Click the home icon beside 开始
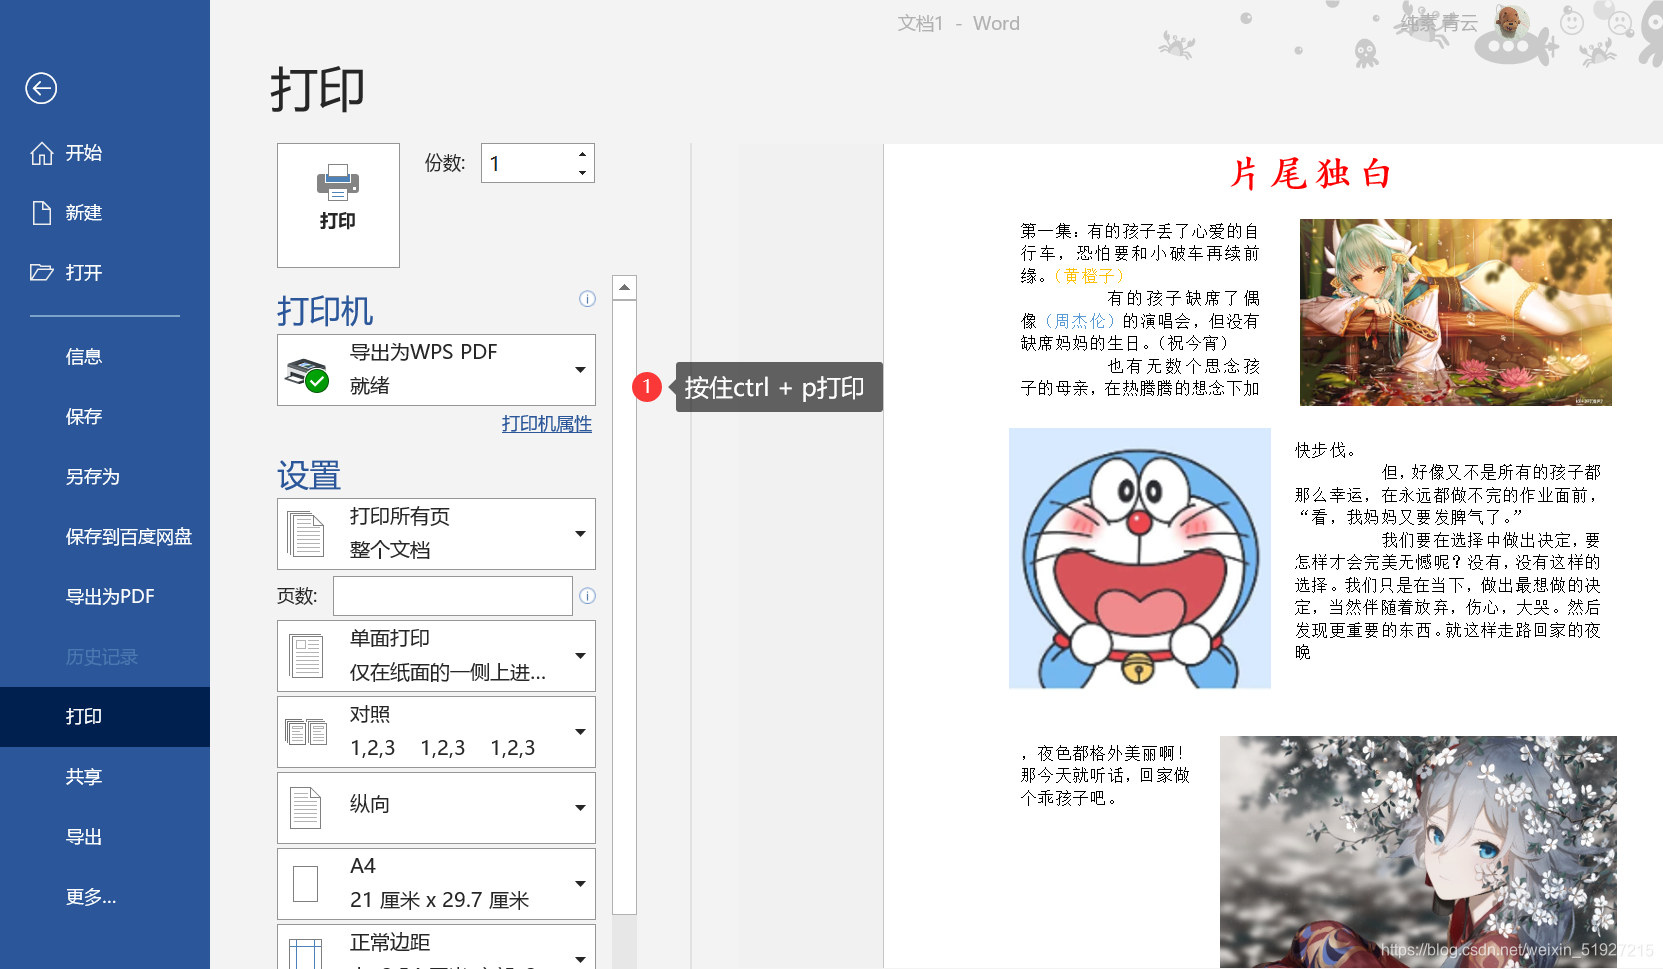Image resolution: width=1663 pixels, height=969 pixels. (x=42, y=153)
